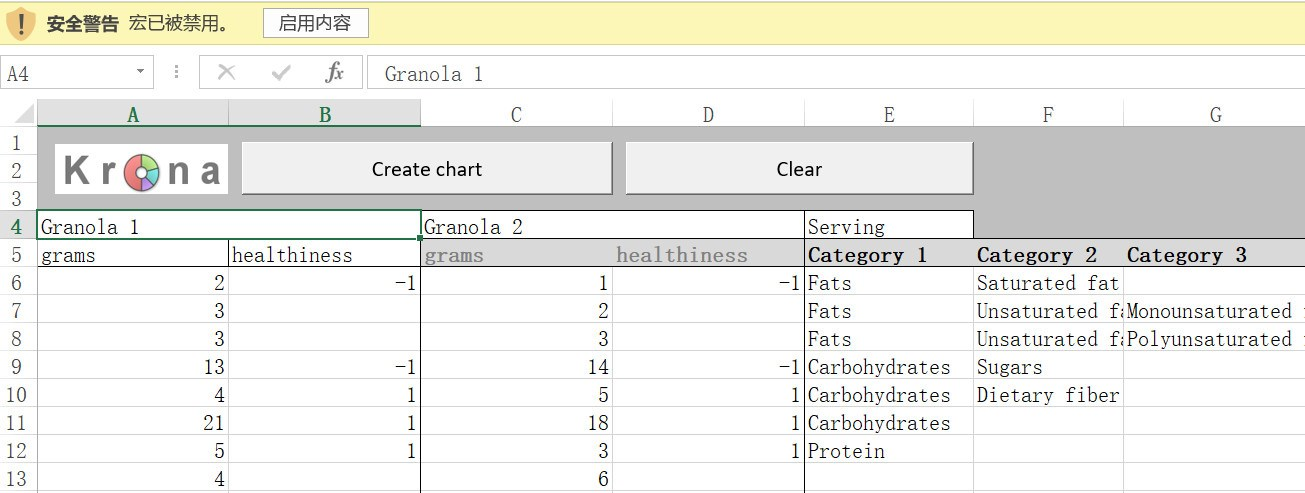
Task: Select column C header
Action: coord(516,114)
